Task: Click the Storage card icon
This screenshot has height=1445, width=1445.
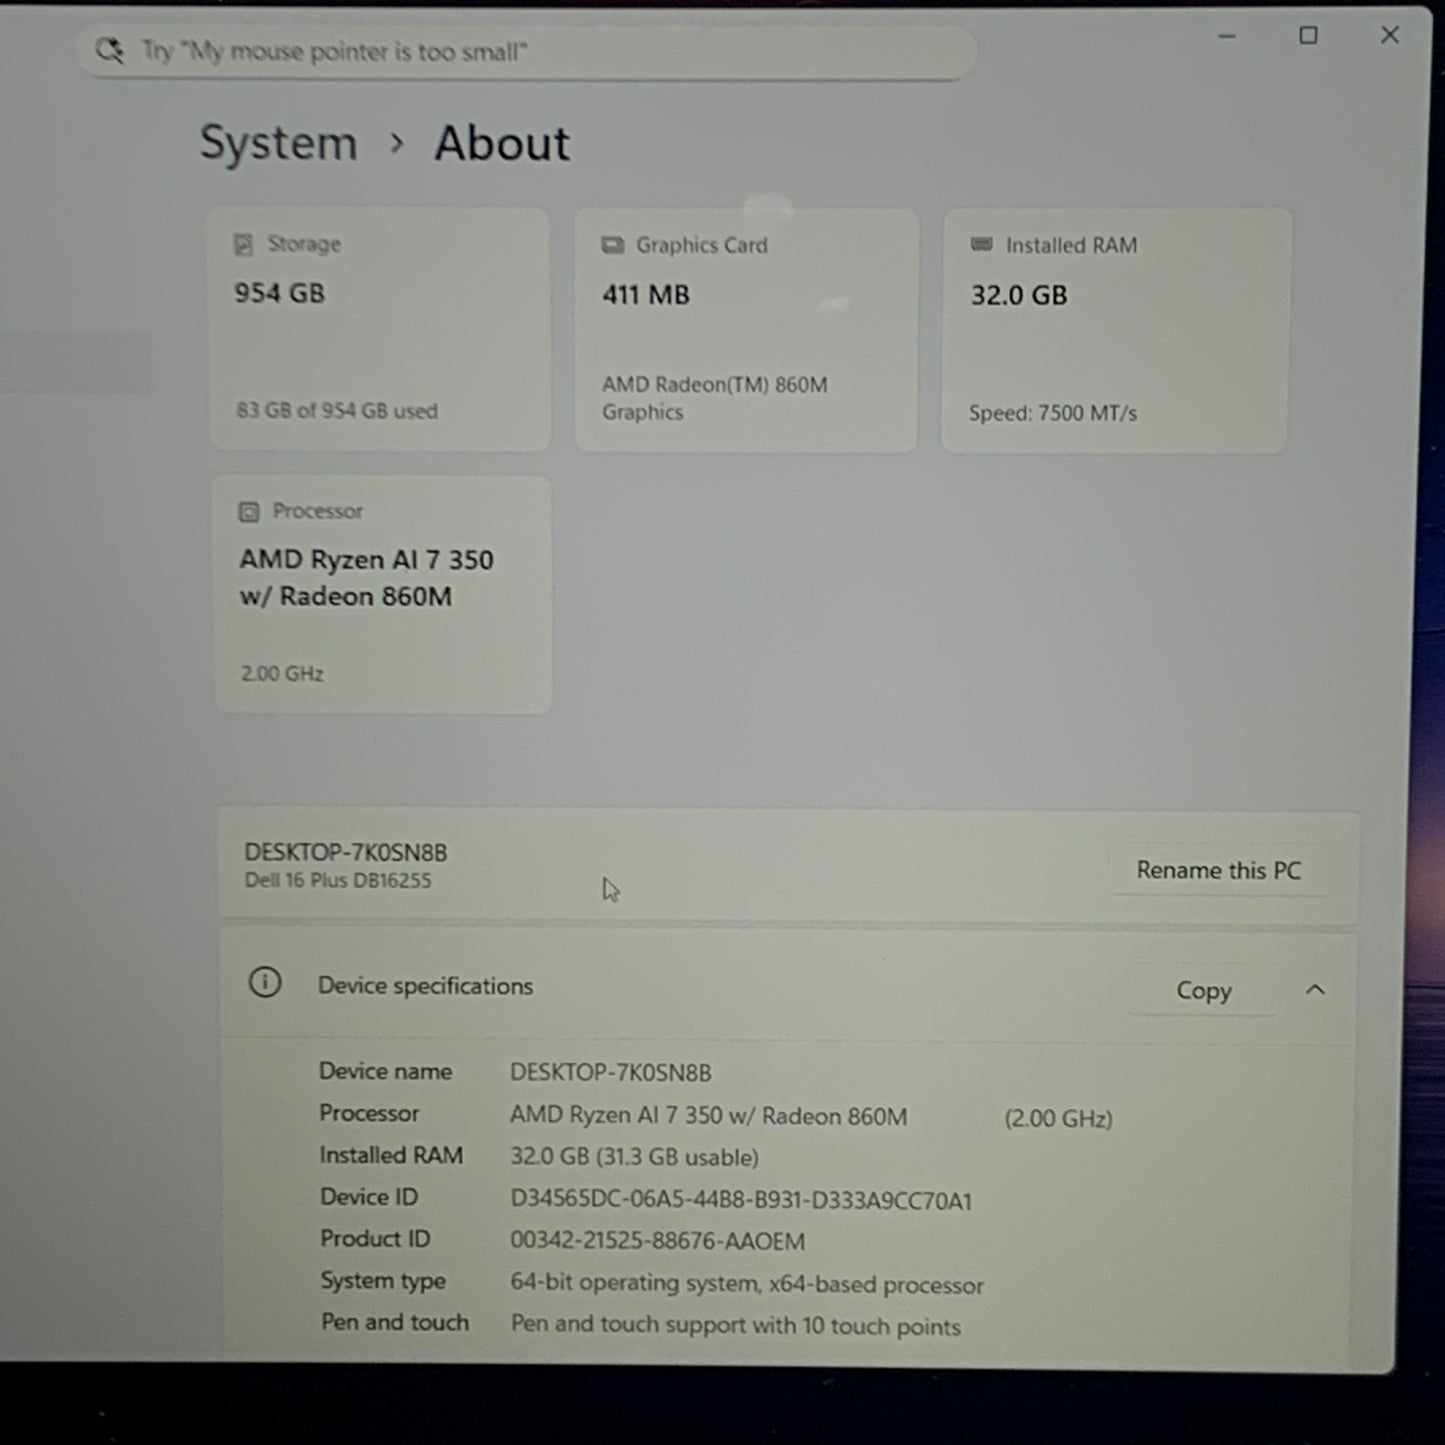Action: click(x=243, y=244)
